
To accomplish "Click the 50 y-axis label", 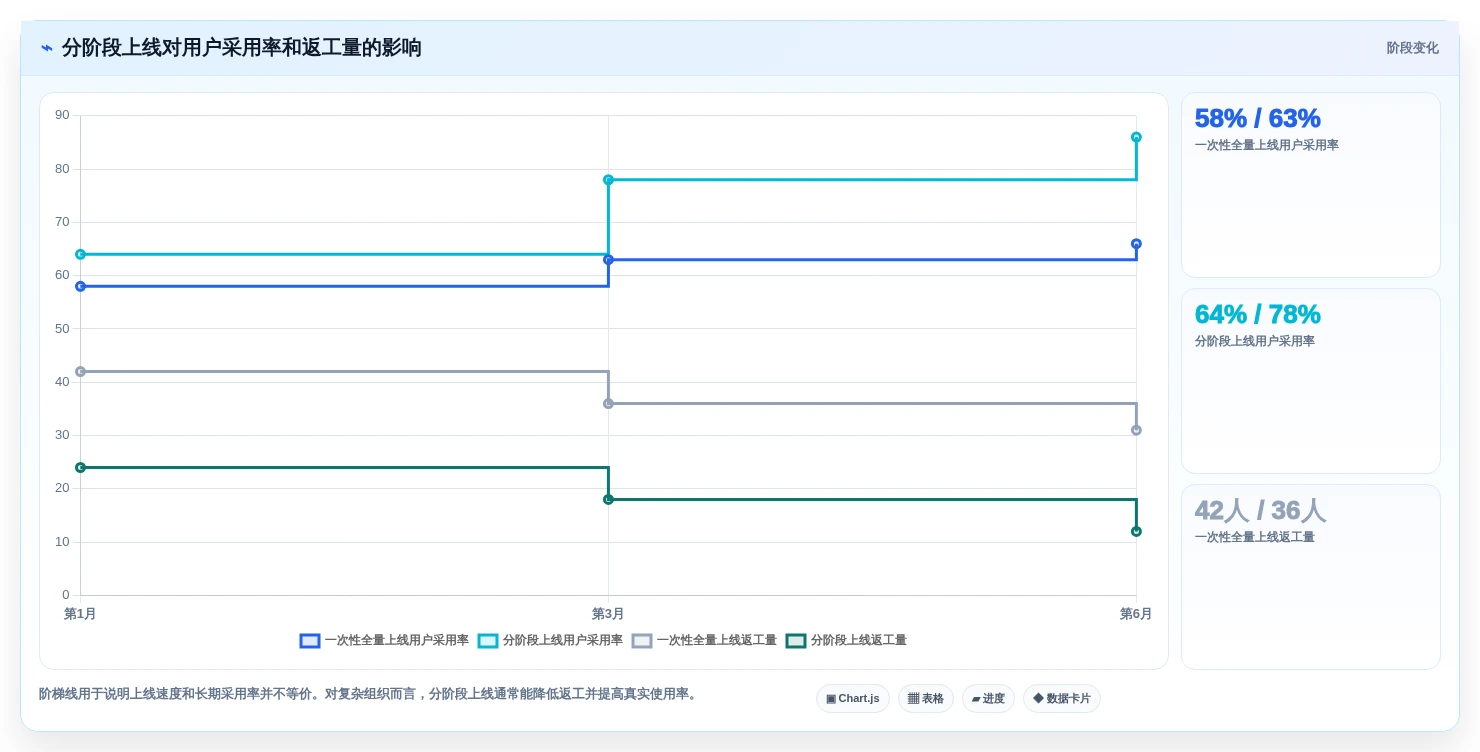I will [x=63, y=328].
